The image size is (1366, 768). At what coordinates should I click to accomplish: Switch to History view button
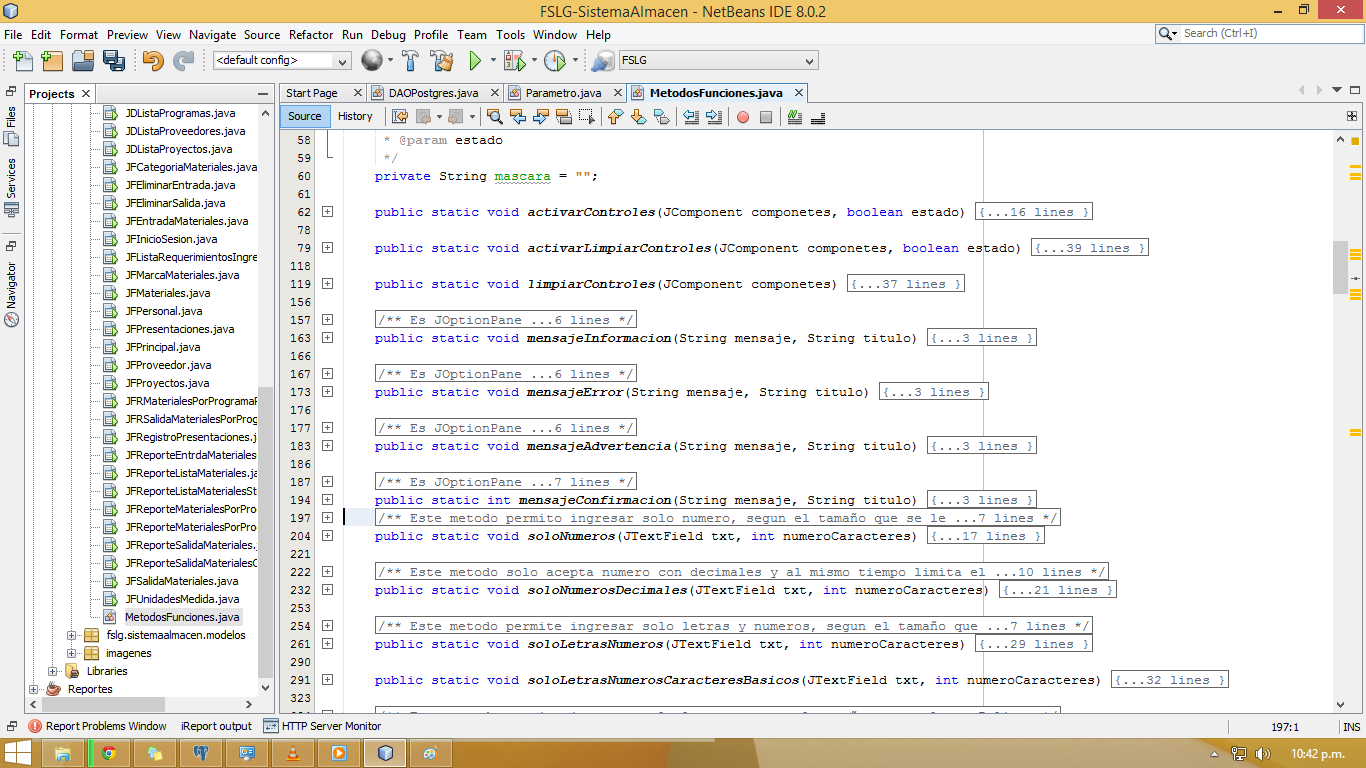pos(355,116)
